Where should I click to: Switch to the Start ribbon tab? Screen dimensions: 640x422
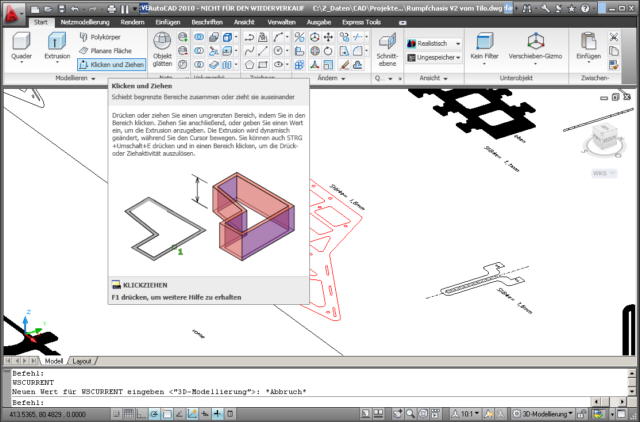[x=40, y=22]
